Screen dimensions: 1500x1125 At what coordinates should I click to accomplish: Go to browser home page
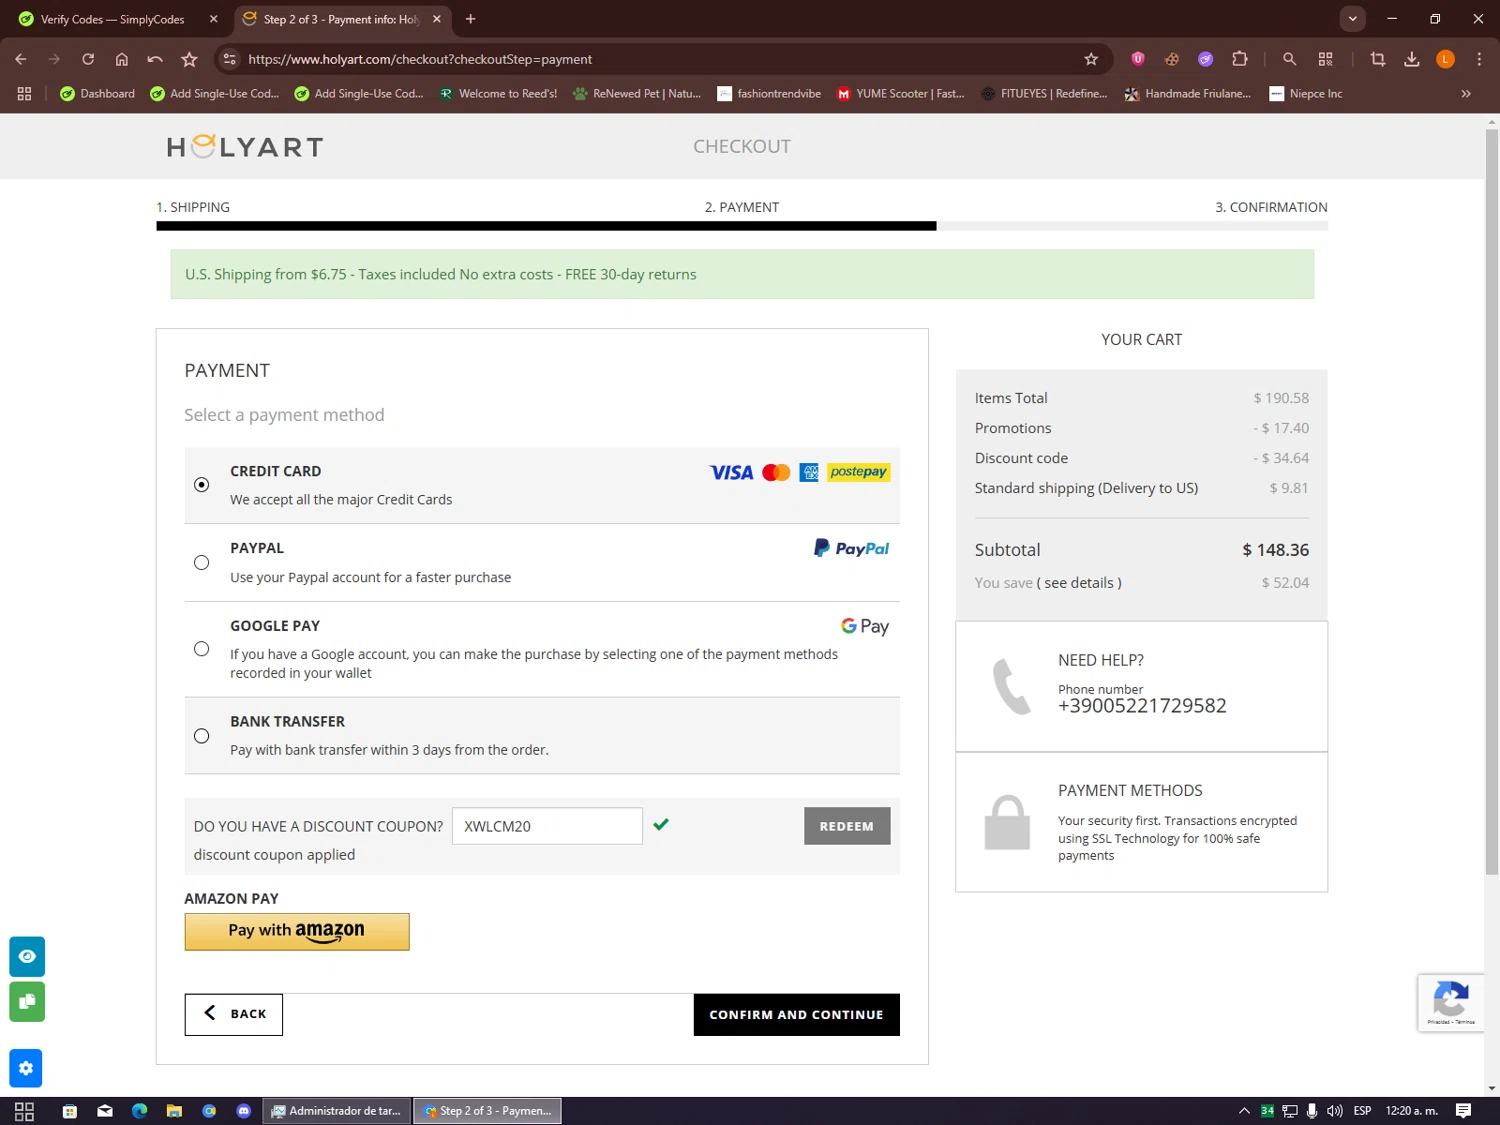point(122,59)
